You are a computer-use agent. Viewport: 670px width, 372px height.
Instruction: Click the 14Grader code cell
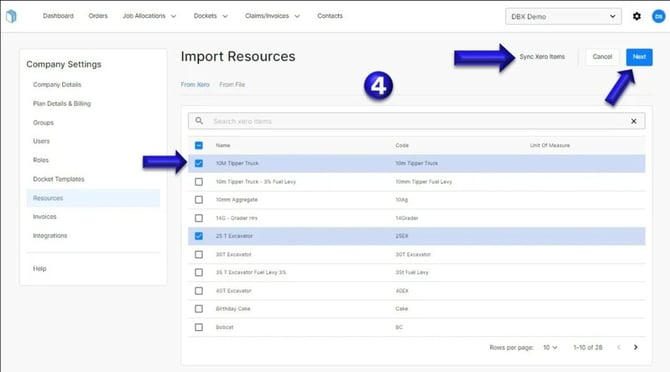(x=406, y=218)
